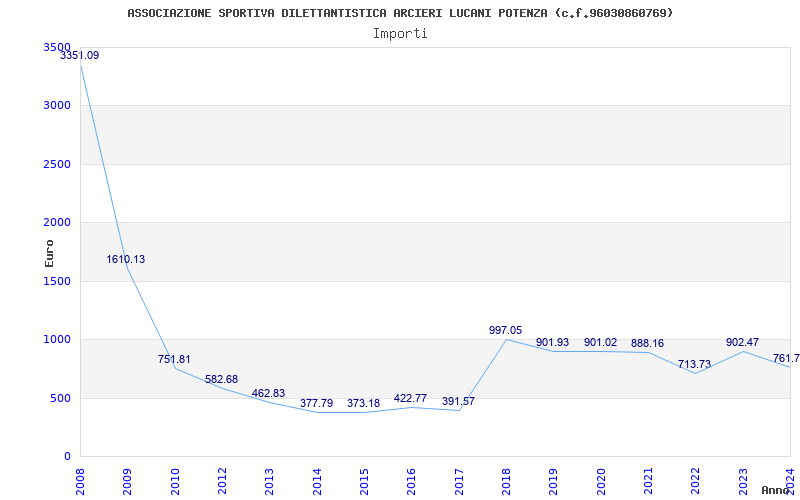Screen dimensions: 800x500
Task: Select the 997.05 peak value
Action: (x=505, y=331)
